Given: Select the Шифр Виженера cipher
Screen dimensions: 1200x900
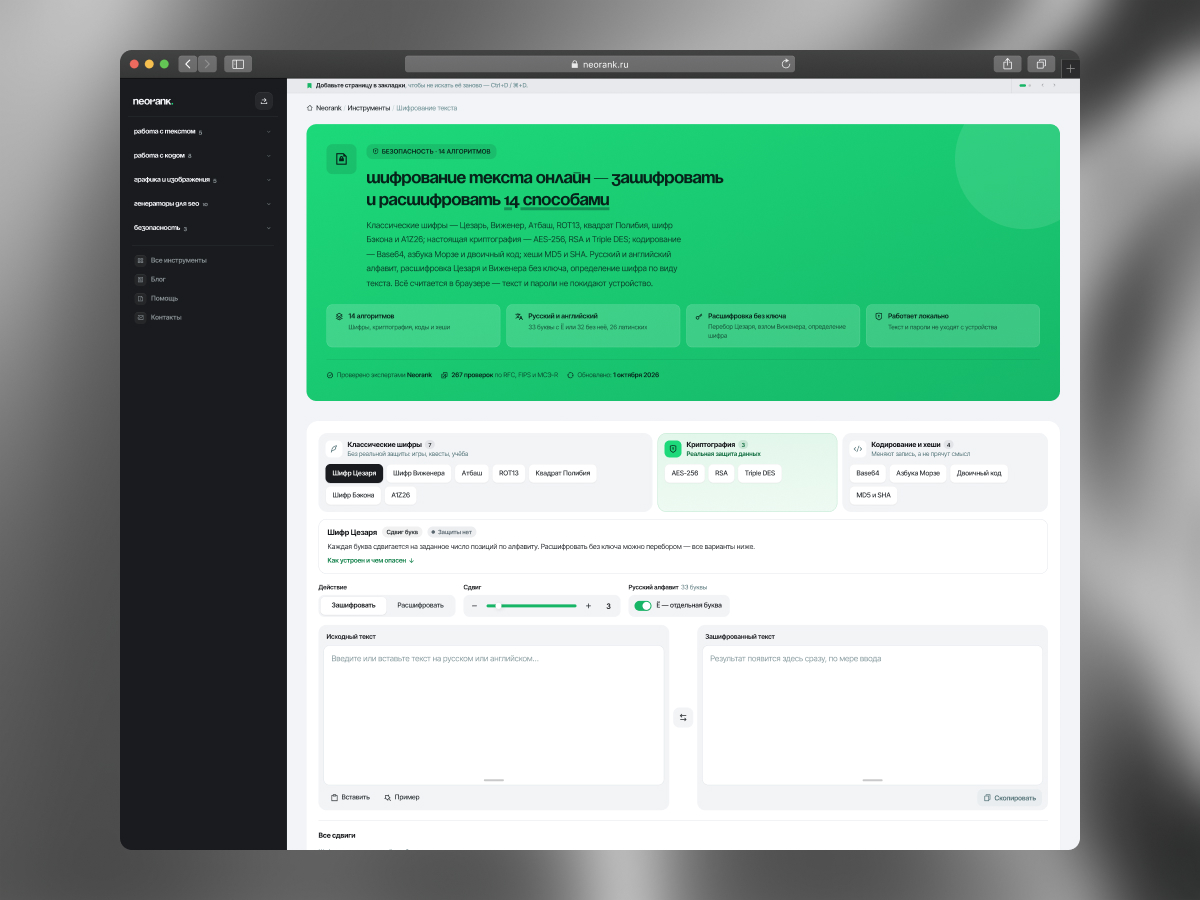Looking at the screenshot, I should coord(419,473).
